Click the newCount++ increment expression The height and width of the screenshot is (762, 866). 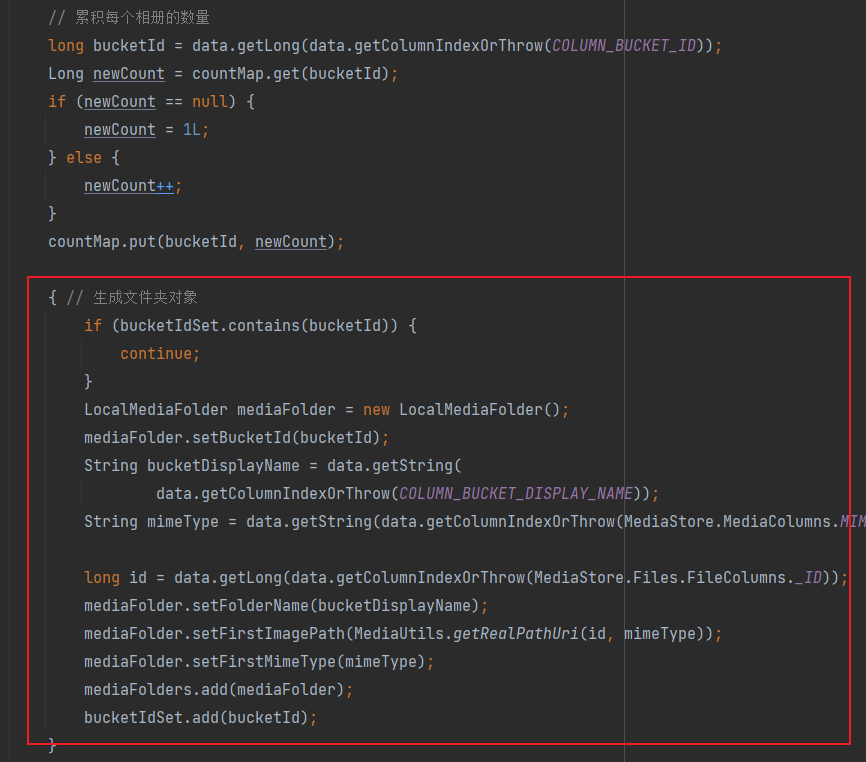(127, 185)
